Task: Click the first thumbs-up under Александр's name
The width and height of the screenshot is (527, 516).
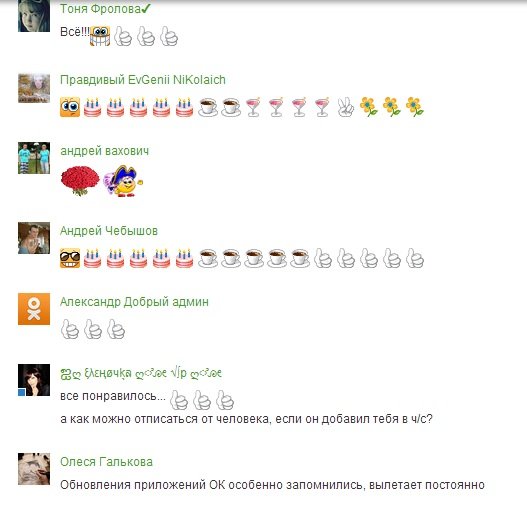Action: point(70,329)
